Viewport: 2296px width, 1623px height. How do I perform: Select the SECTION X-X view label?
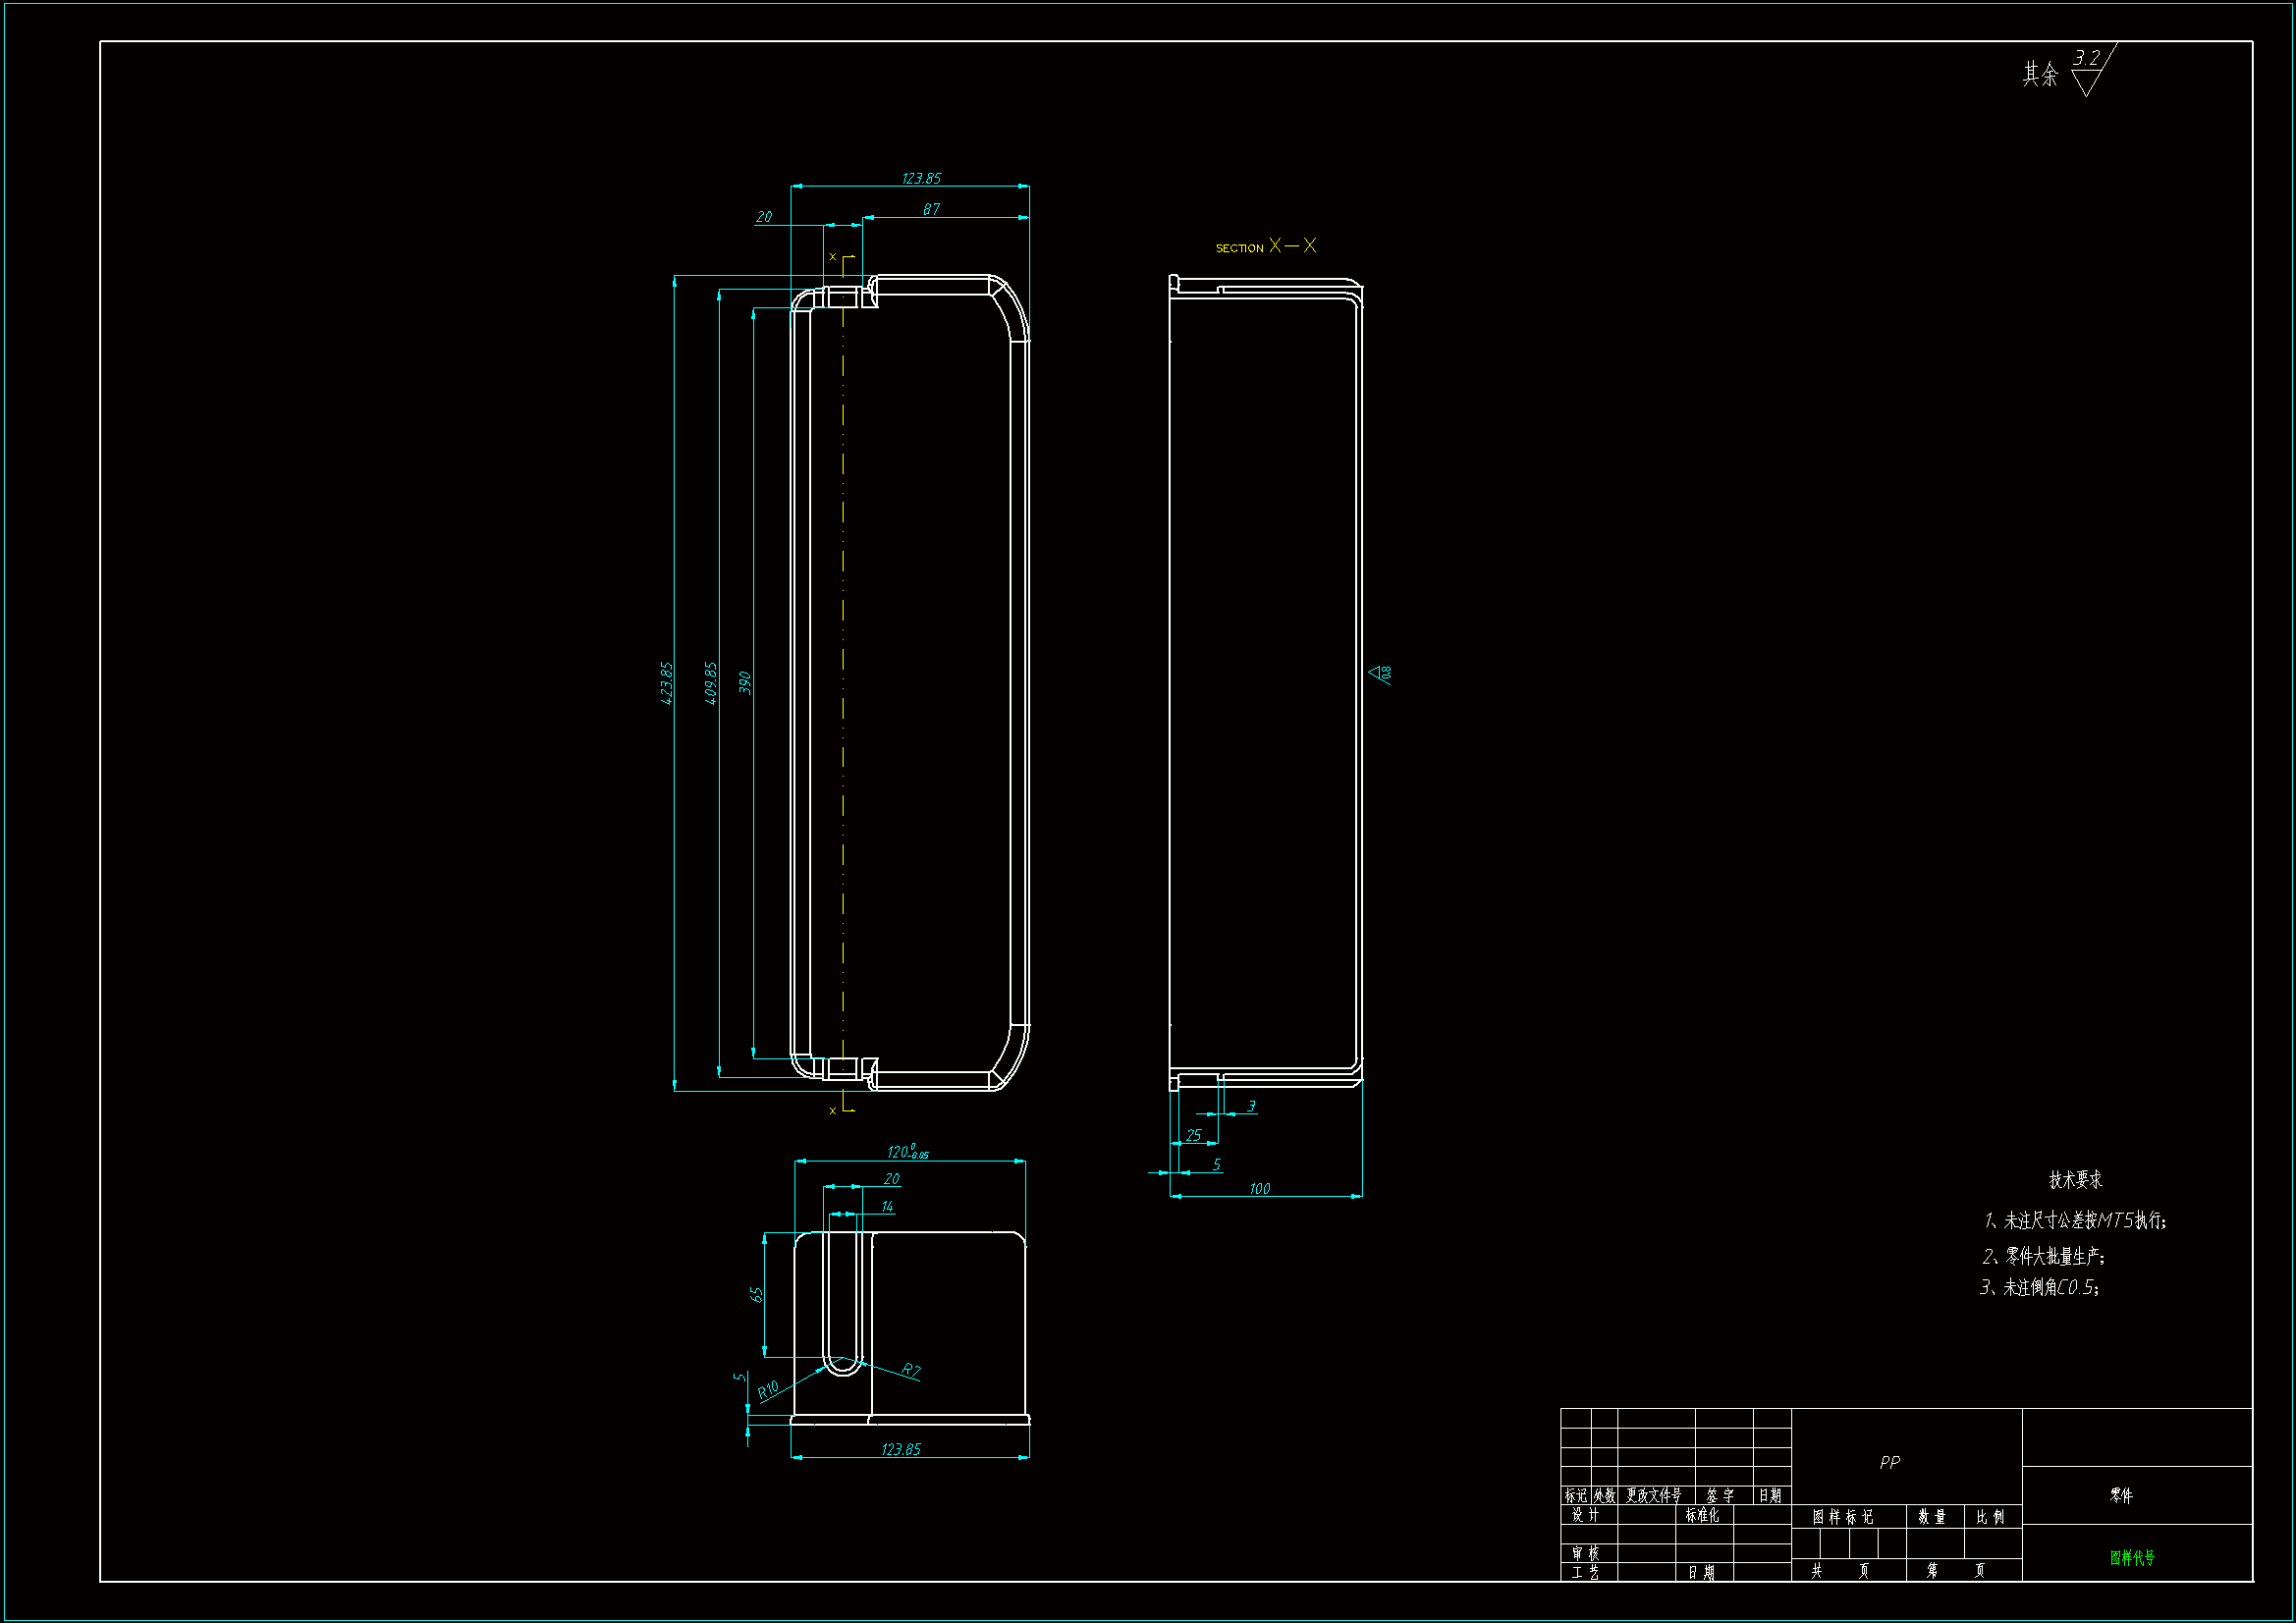point(1265,246)
